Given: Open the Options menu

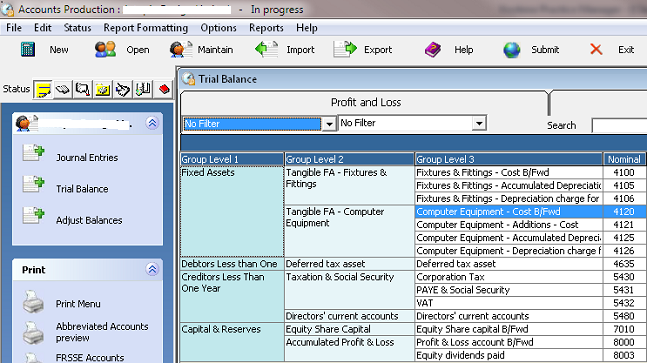Looking at the screenshot, I should (218, 28).
